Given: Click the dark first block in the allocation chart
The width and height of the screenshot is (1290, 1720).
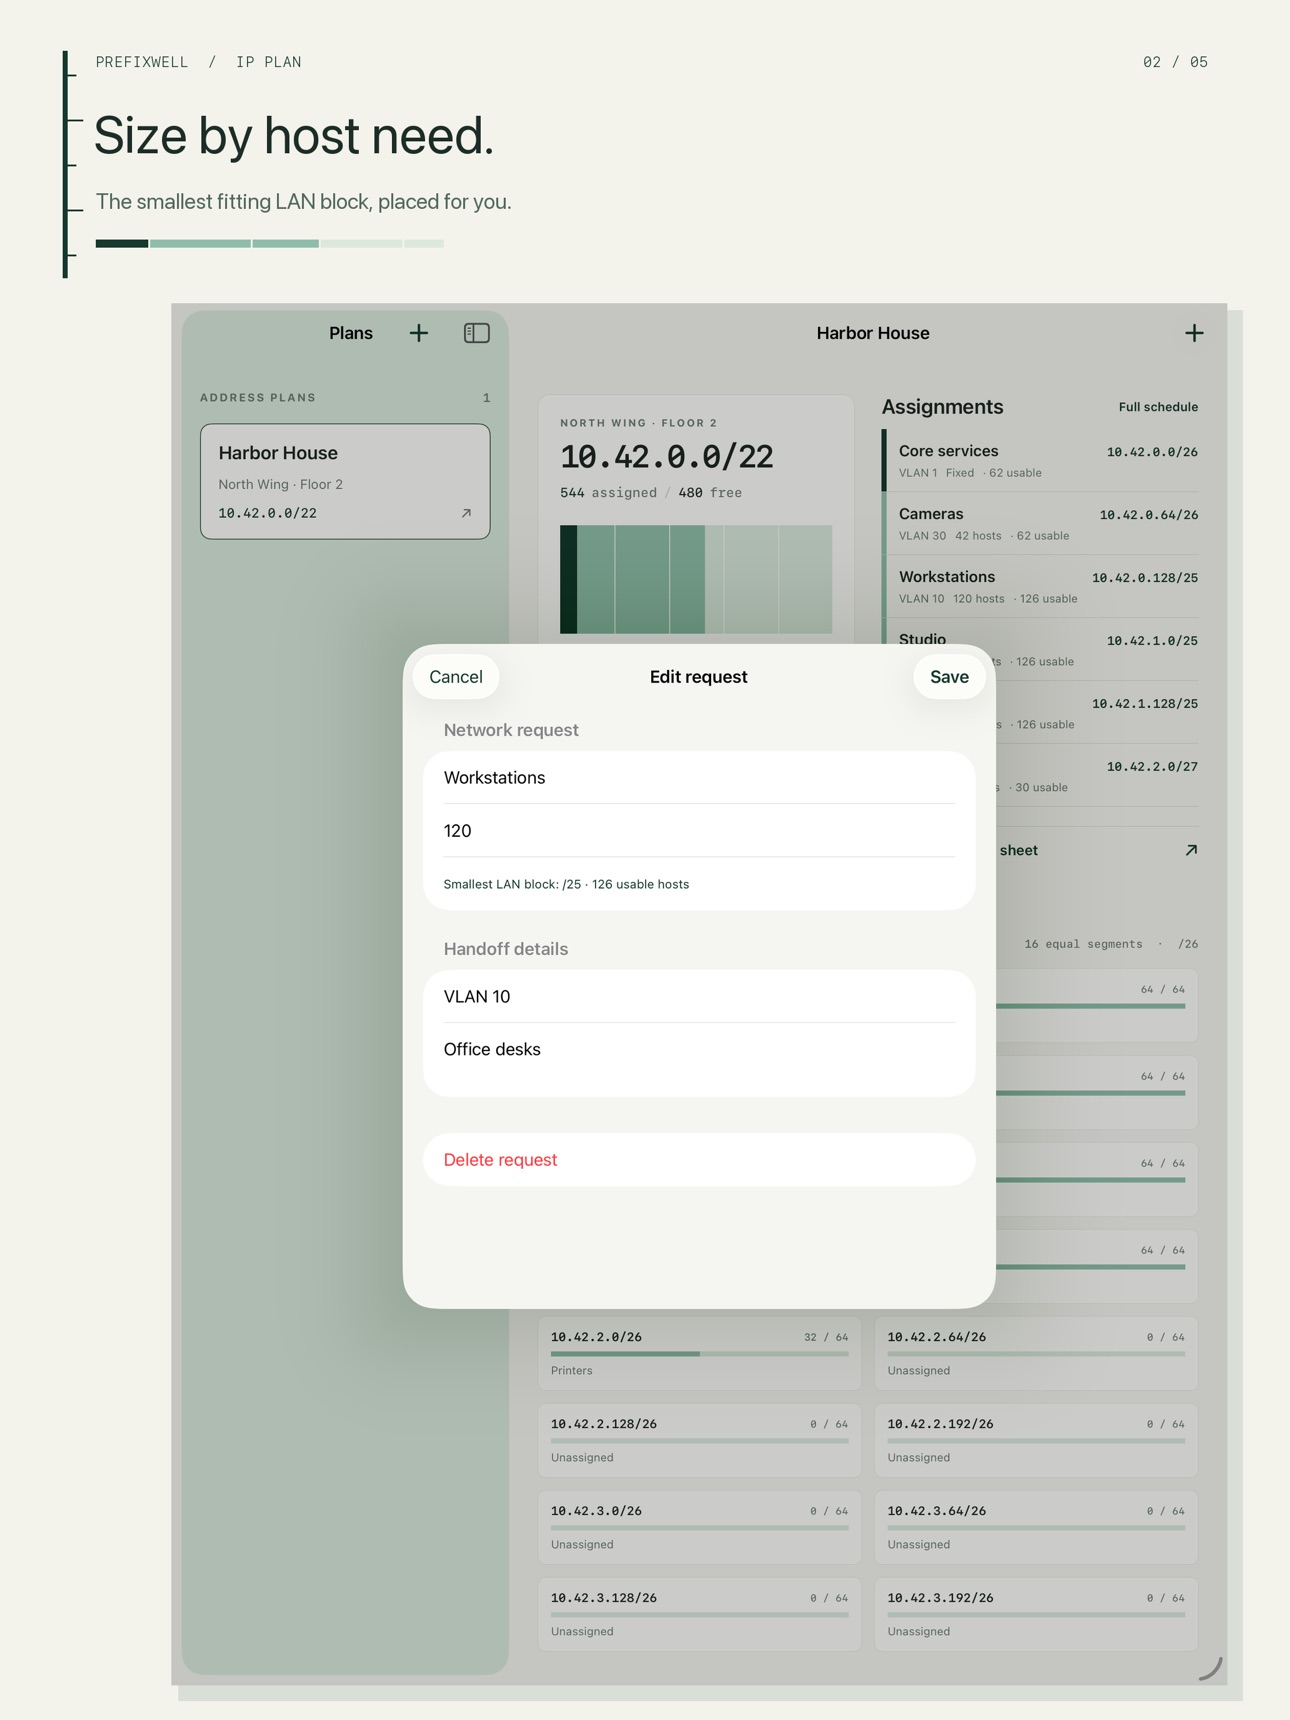Looking at the screenshot, I should click(568, 579).
